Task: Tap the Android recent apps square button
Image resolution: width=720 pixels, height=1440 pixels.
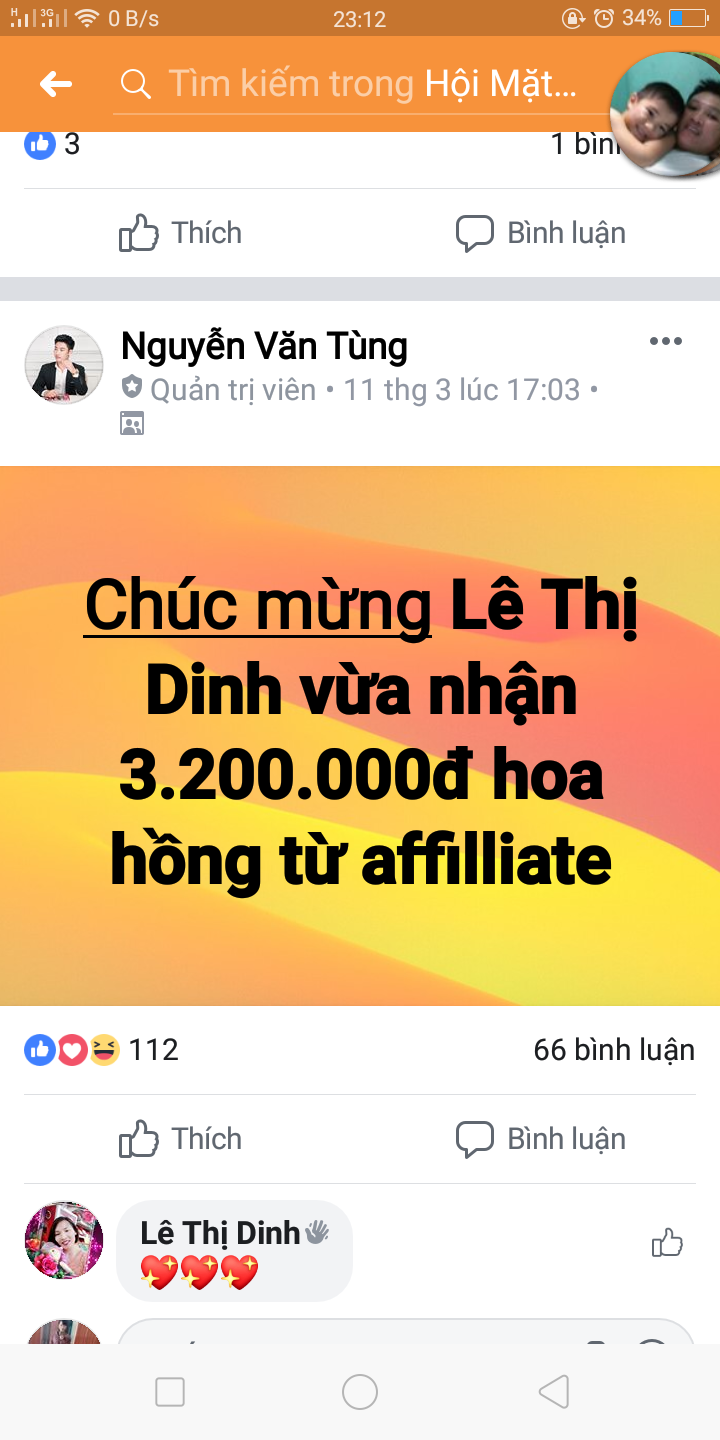Action: pos(170,1392)
